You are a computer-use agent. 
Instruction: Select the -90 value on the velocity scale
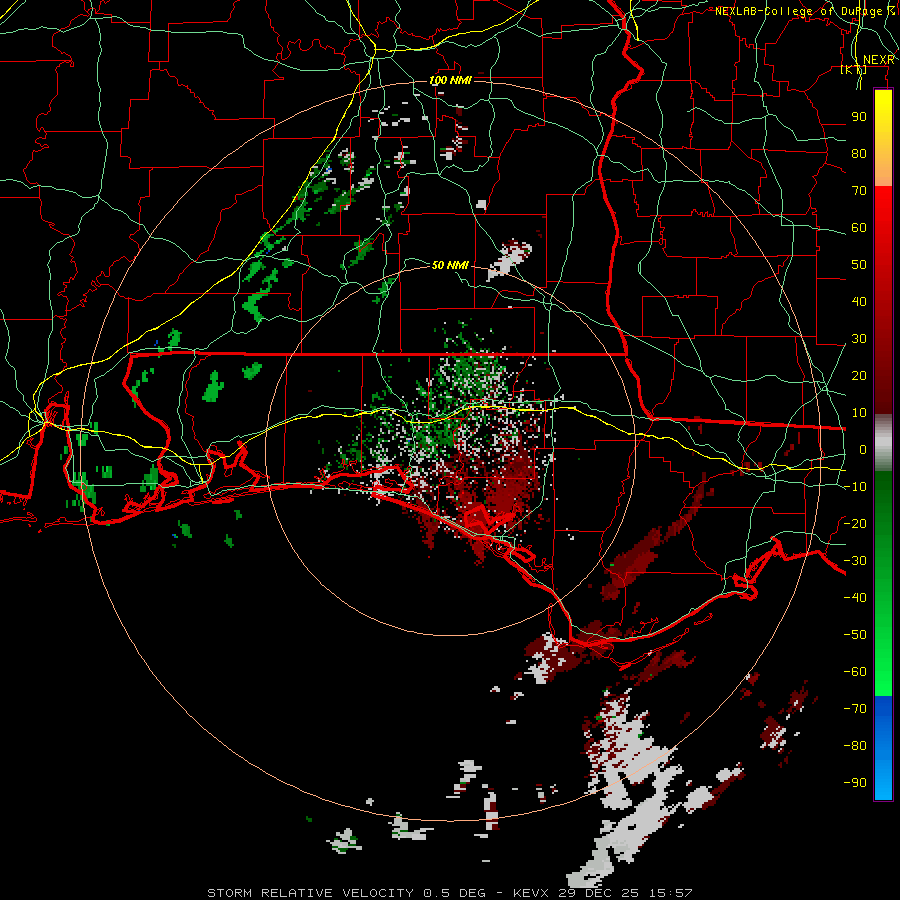(855, 783)
